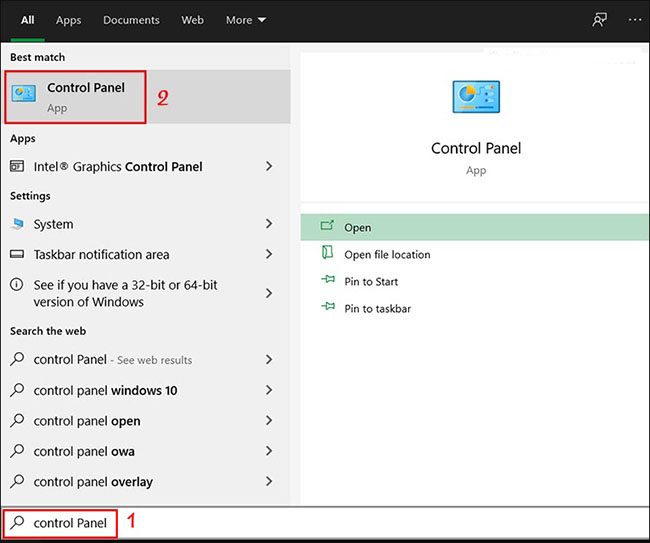650x543 pixels.
Task: Switch to the All tab
Action: tap(28, 20)
